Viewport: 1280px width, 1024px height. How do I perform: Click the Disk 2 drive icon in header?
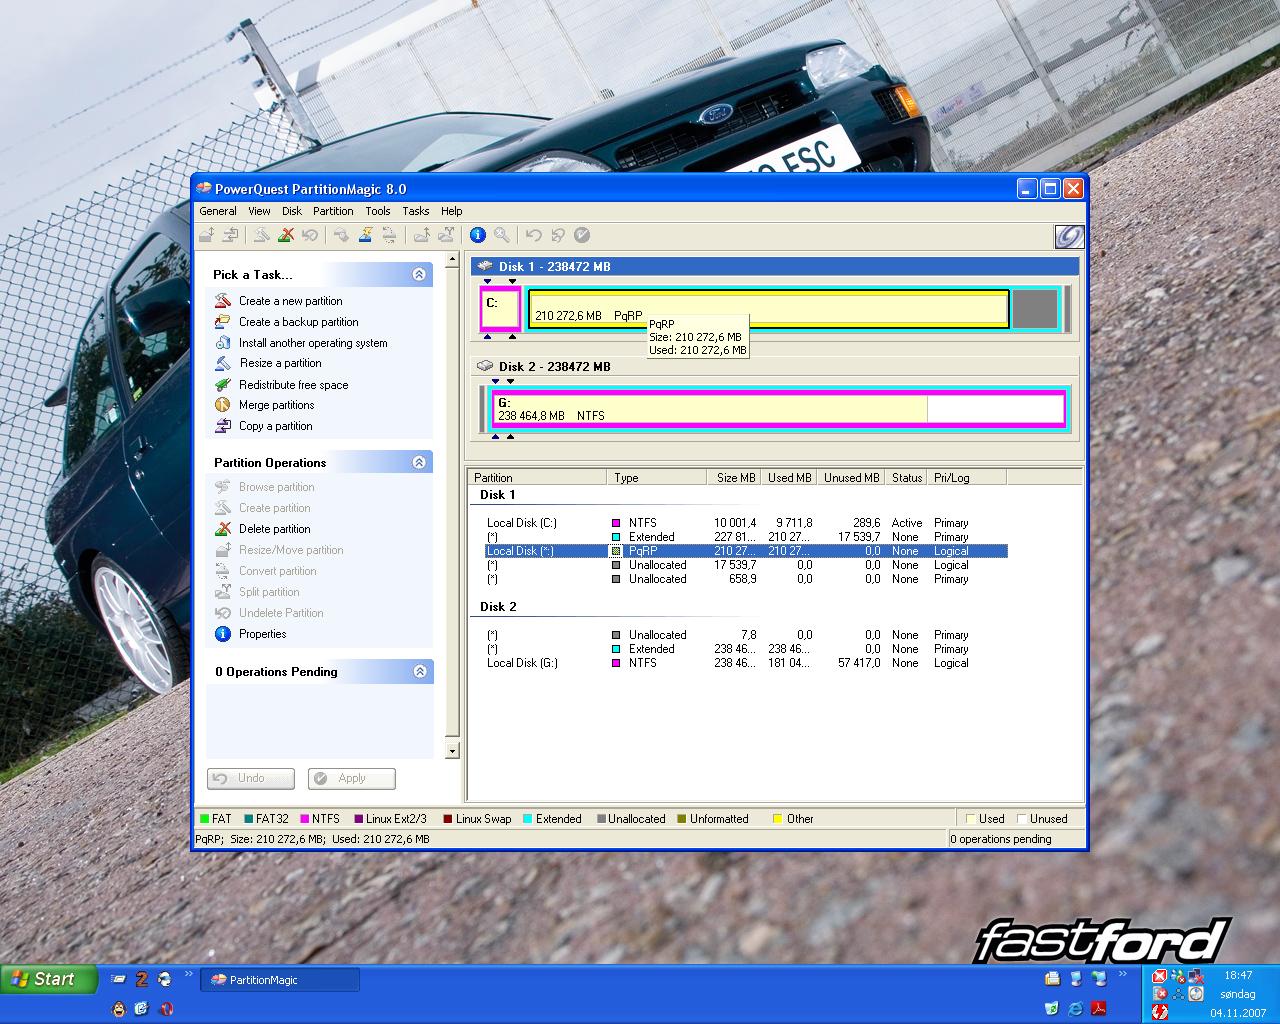(485, 366)
